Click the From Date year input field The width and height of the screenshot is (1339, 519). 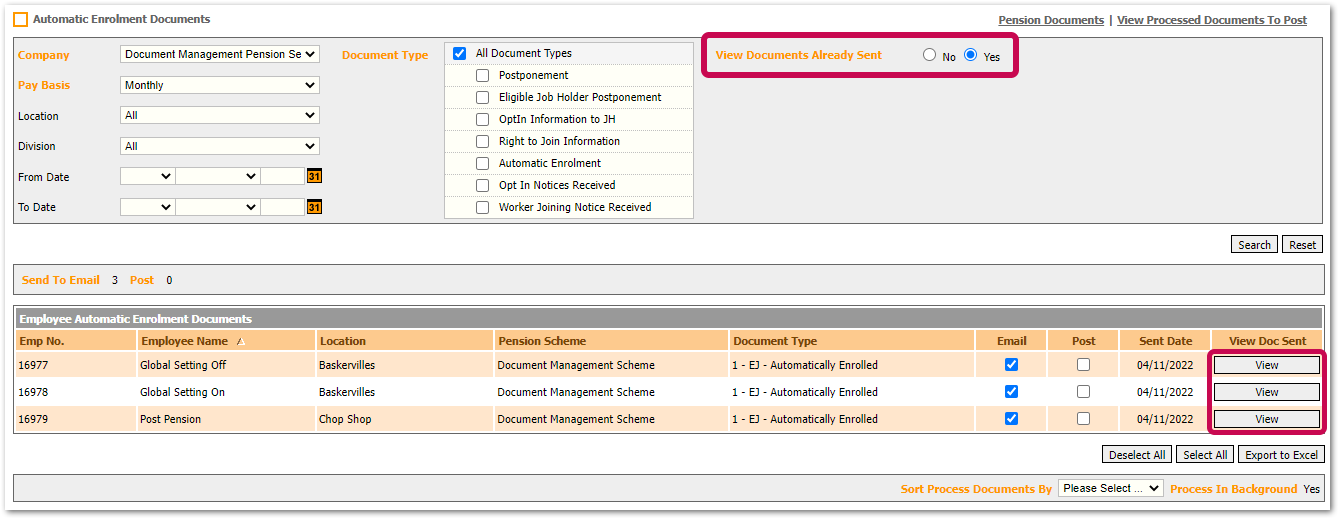[x=282, y=177]
